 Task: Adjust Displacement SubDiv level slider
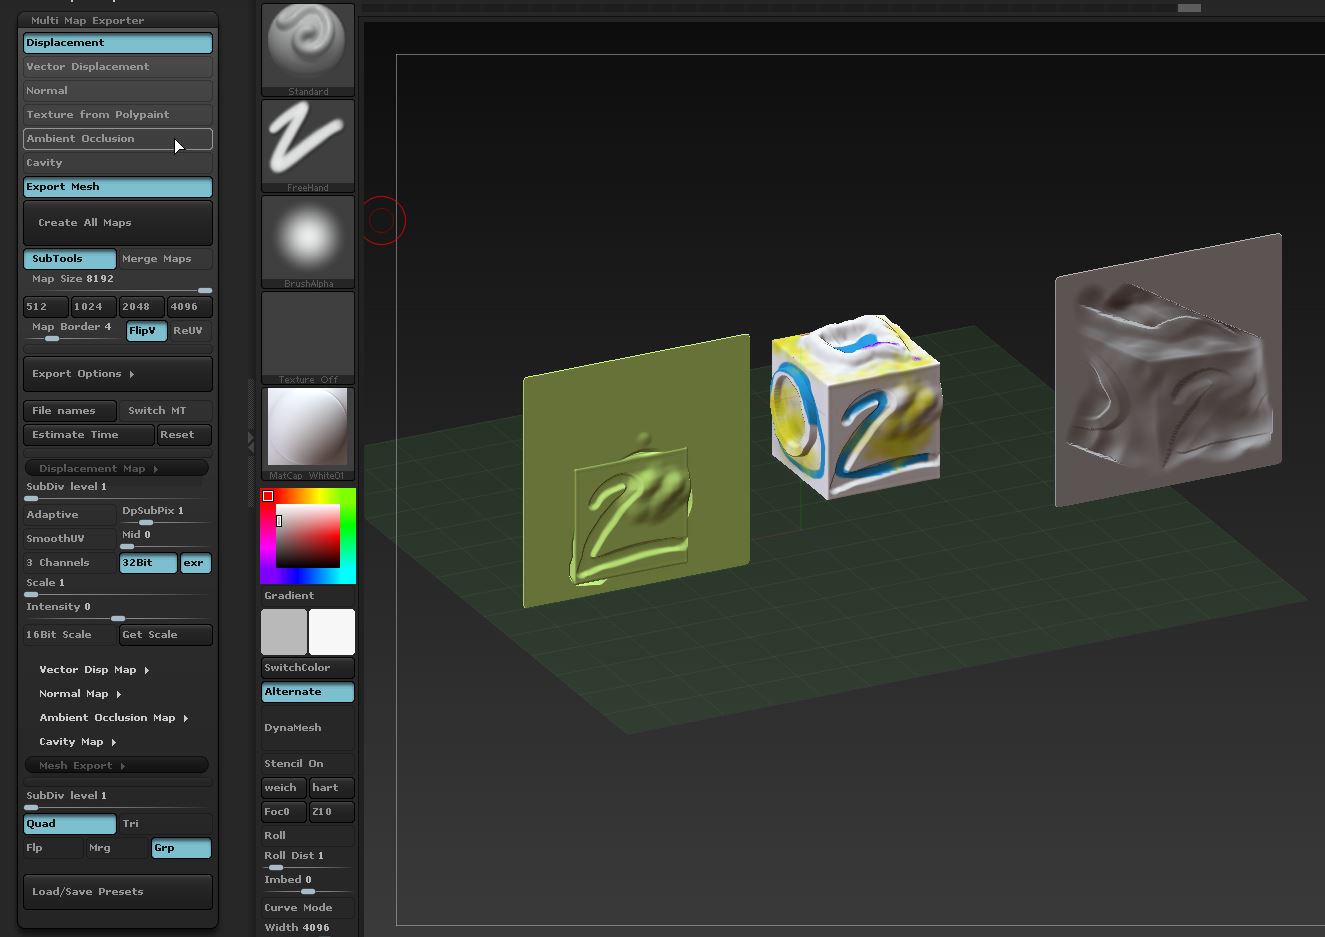(x=118, y=490)
